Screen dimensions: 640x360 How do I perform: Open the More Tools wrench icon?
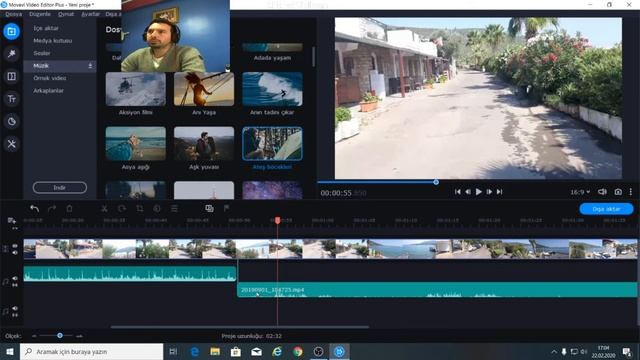pyautogui.click(x=11, y=144)
